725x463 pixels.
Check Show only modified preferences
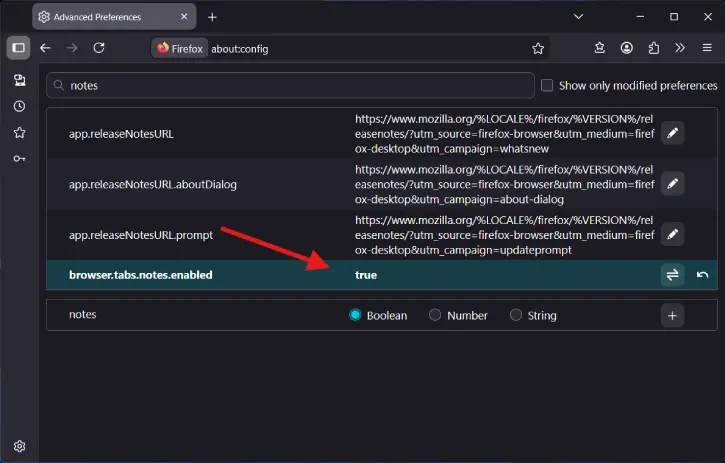547,86
